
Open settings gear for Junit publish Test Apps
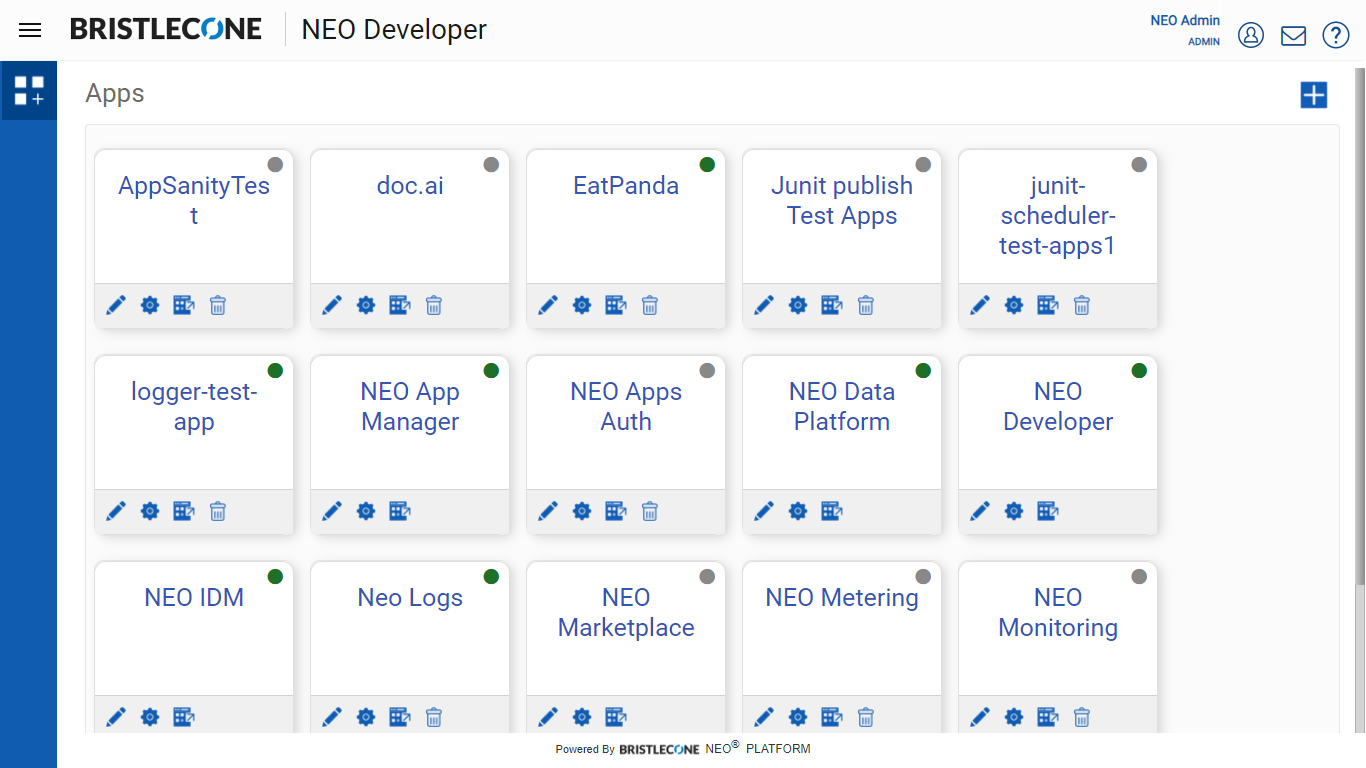(x=798, y=305)
